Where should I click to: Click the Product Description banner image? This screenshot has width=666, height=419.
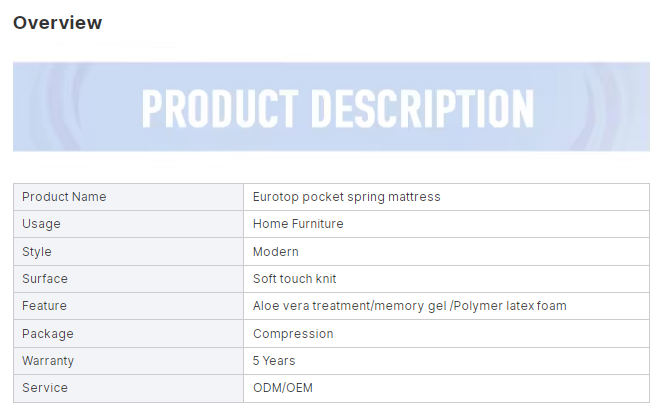tap(331, 107)
